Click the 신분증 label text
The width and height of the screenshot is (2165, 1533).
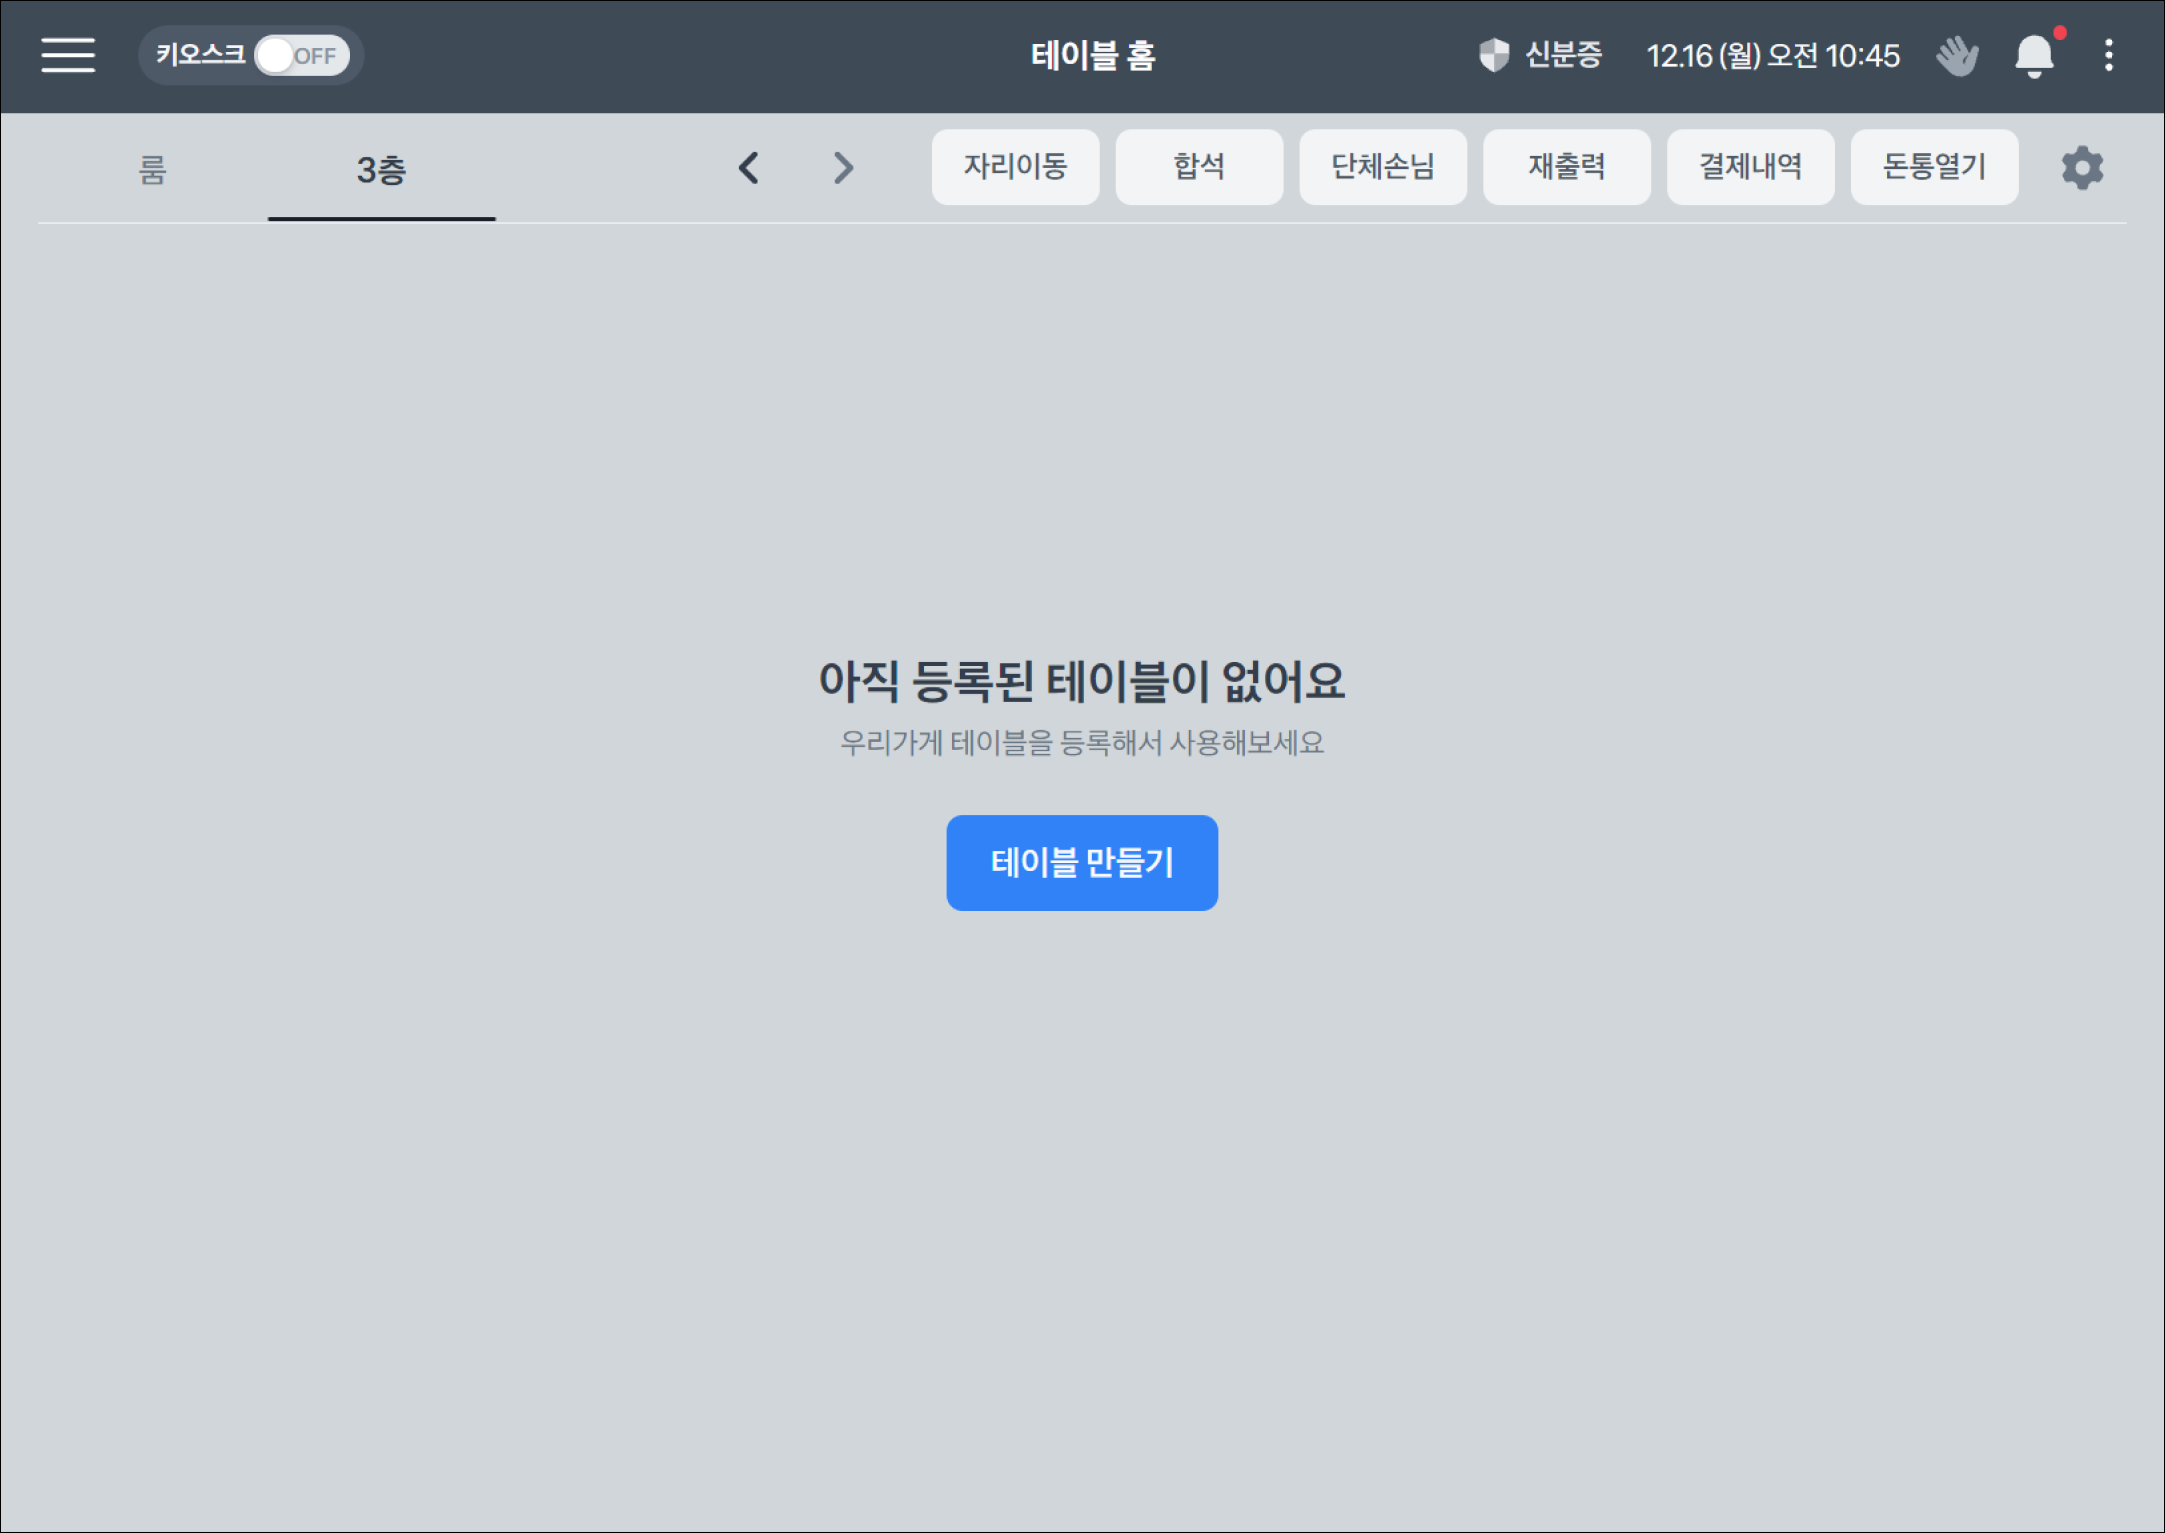tap(1563, 55)
